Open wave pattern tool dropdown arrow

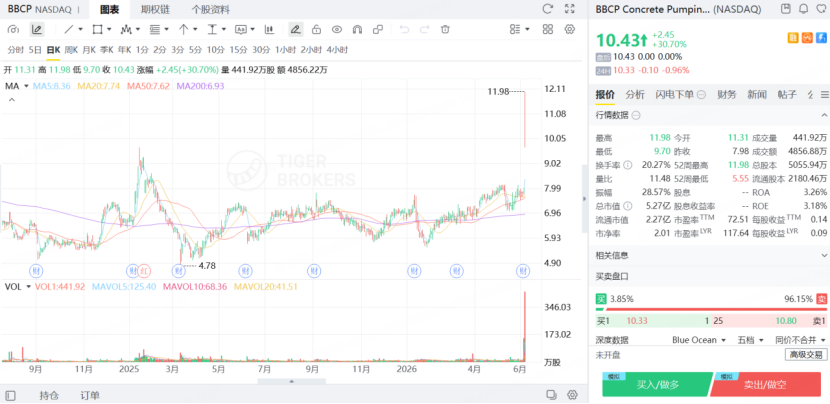(138, 29)
